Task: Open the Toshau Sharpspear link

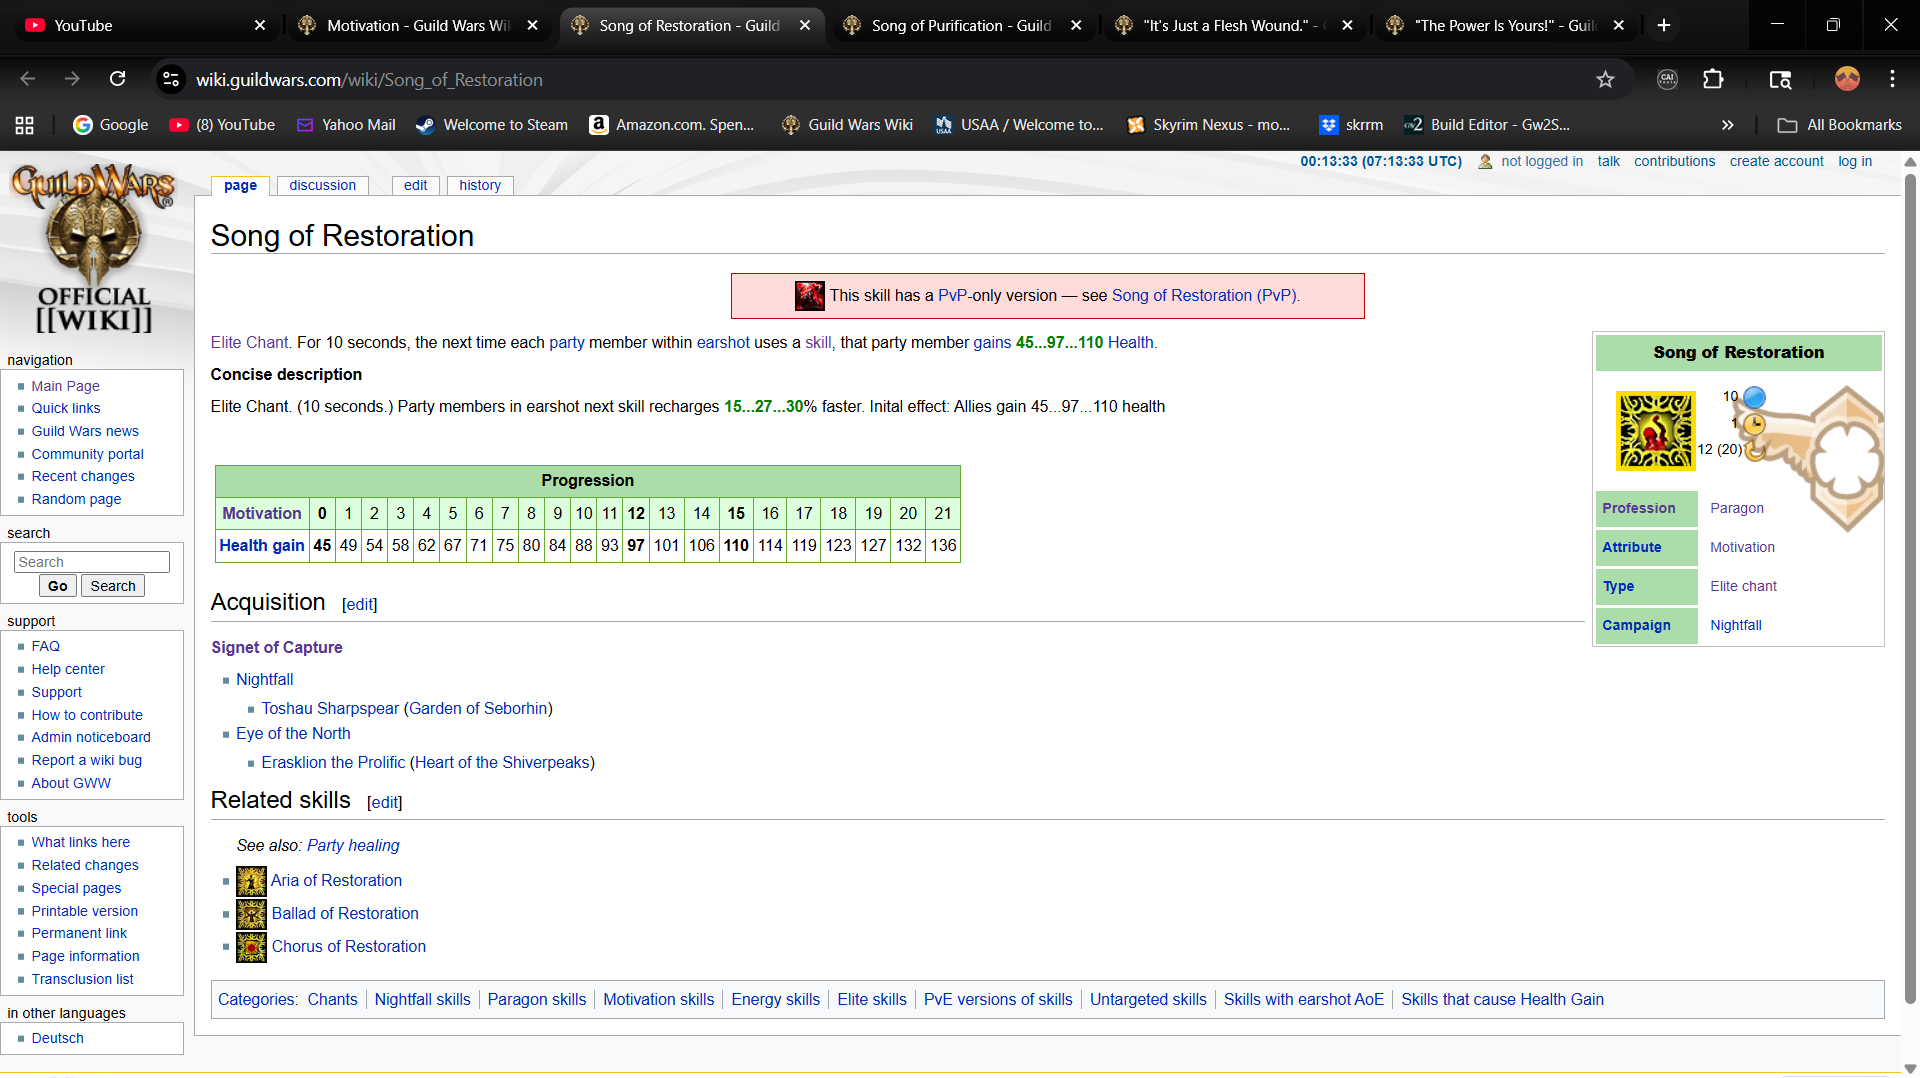Action: pos(330,708)
